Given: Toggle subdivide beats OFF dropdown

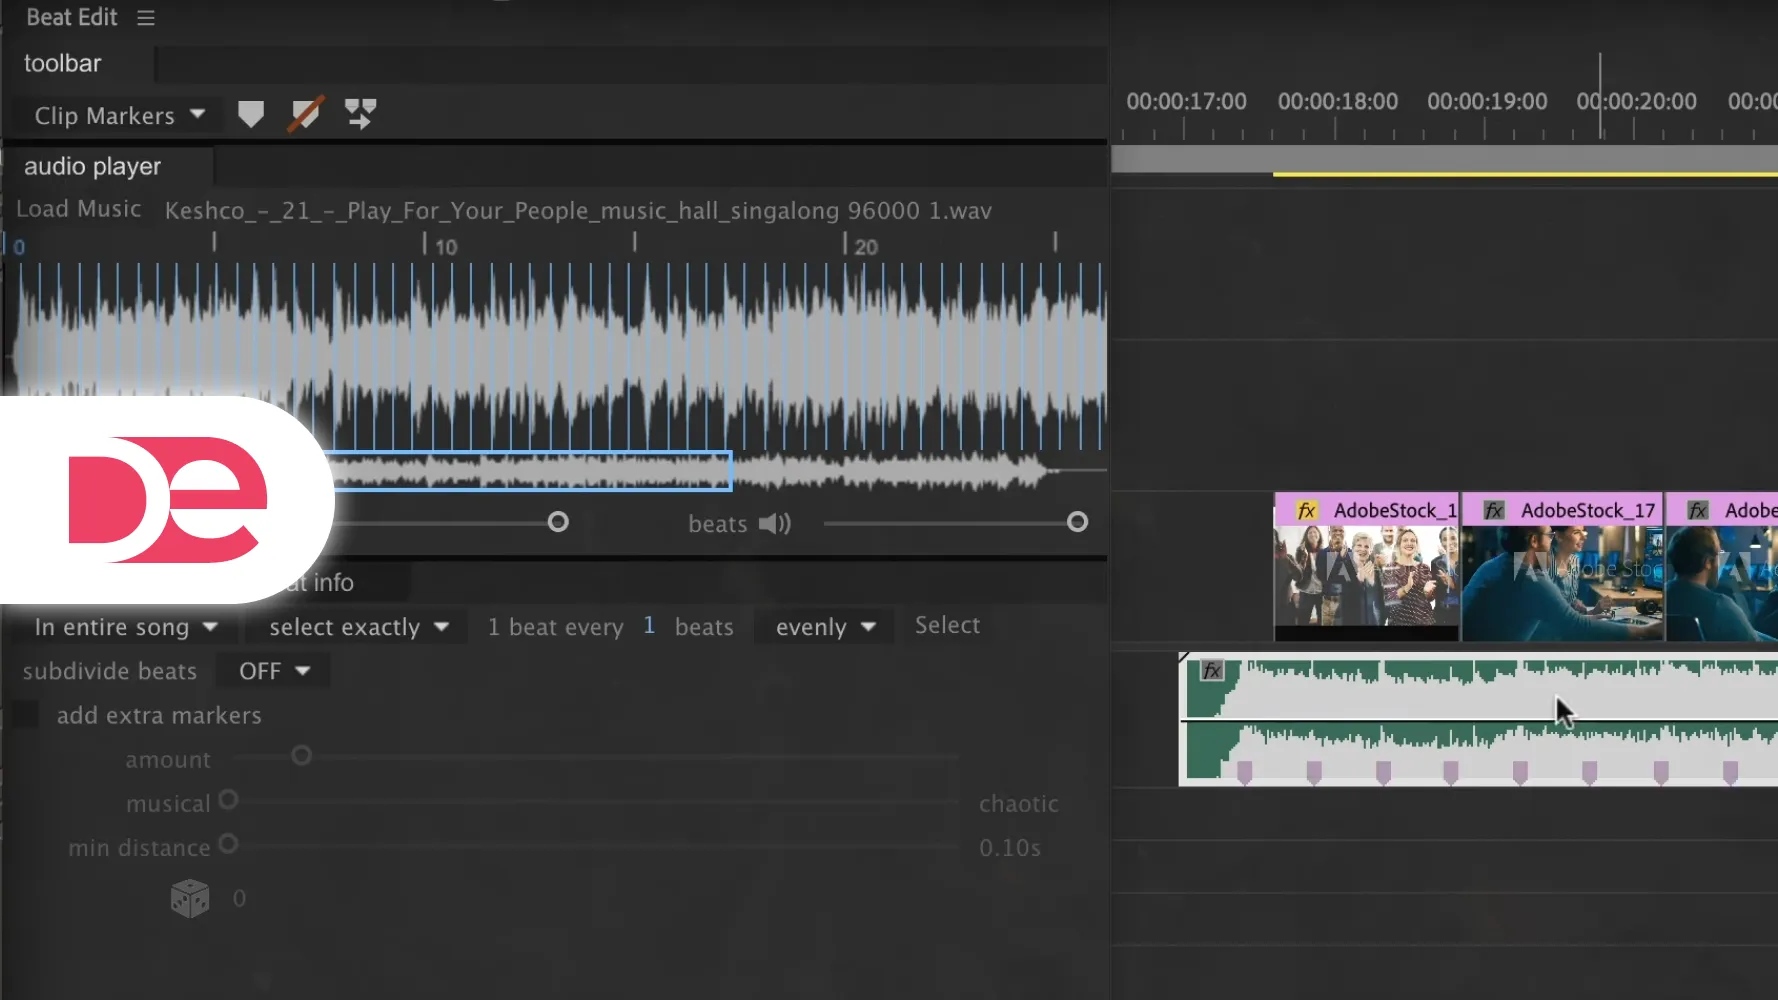Looking at the screenshot, I should (274, 671).
